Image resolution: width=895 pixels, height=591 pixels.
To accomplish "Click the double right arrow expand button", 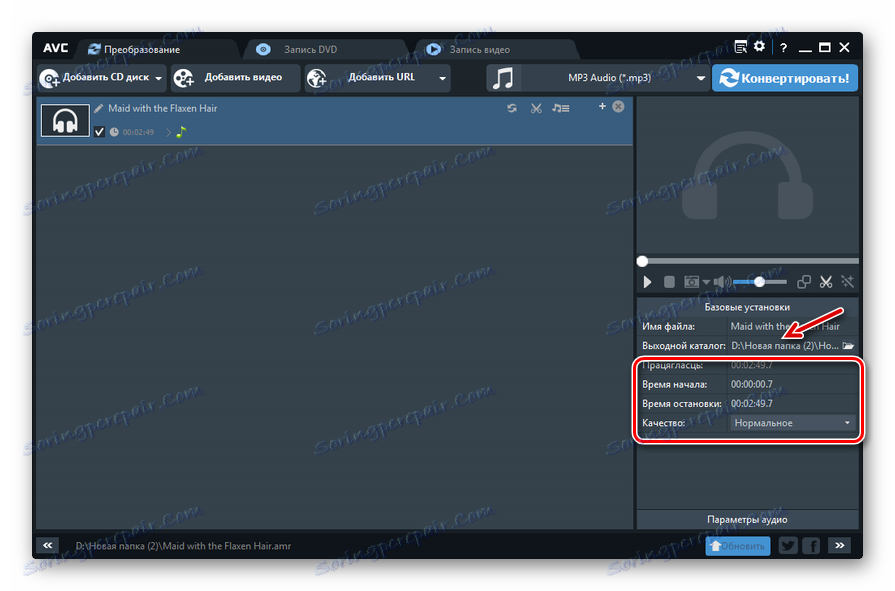I will point(840,545).
